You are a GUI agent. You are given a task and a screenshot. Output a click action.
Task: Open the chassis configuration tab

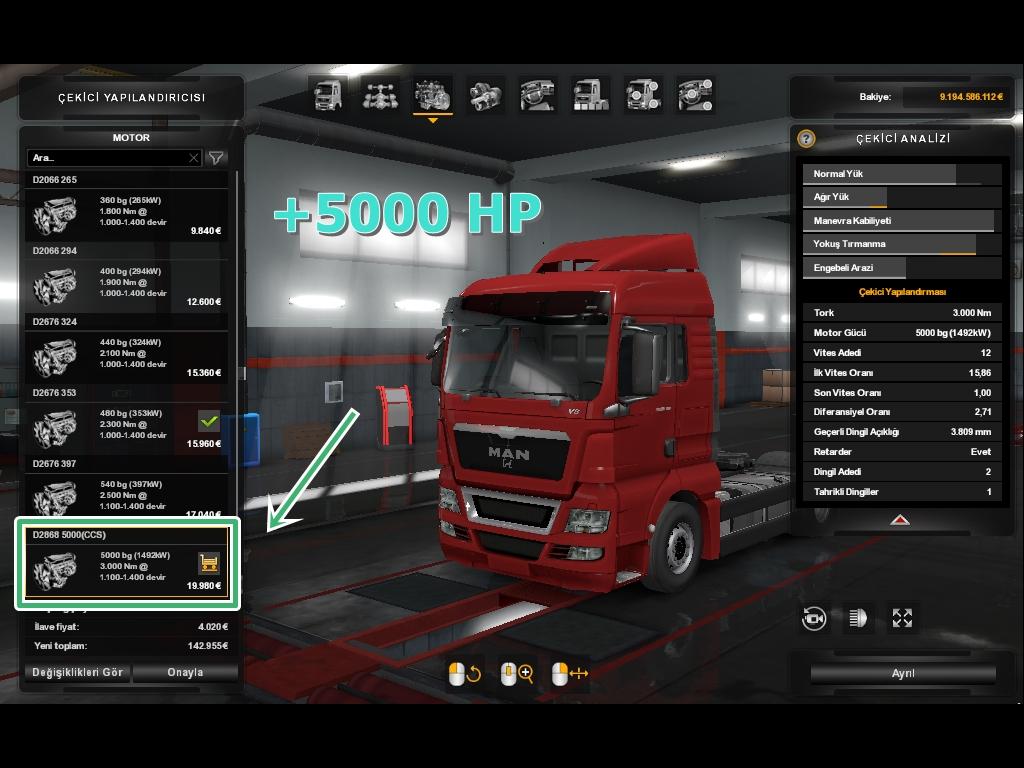pyautogui.click(x=380, y=95)
